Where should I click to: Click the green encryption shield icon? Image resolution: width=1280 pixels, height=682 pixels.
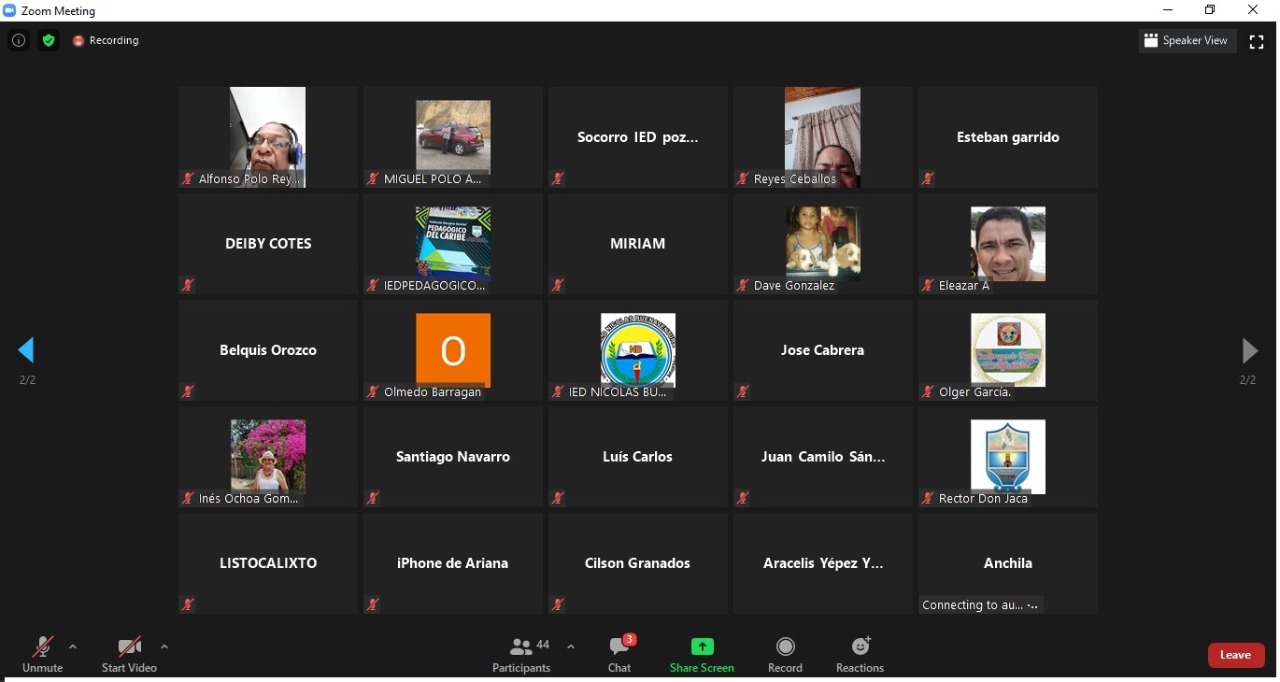pyautogui.click(x=48, y=41)
